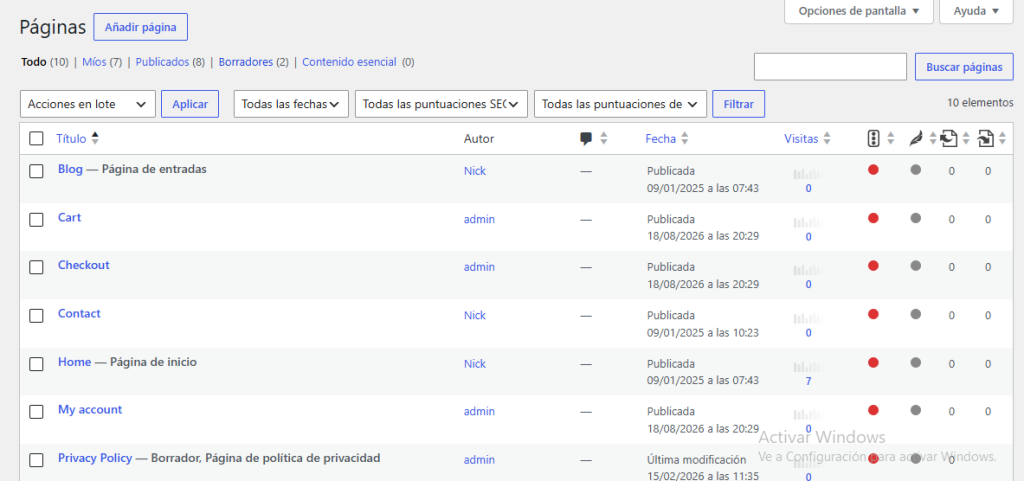Click the gray readability dot in Cart row
The width and height of the screenshot is (1024, 481).
(916, 218)
